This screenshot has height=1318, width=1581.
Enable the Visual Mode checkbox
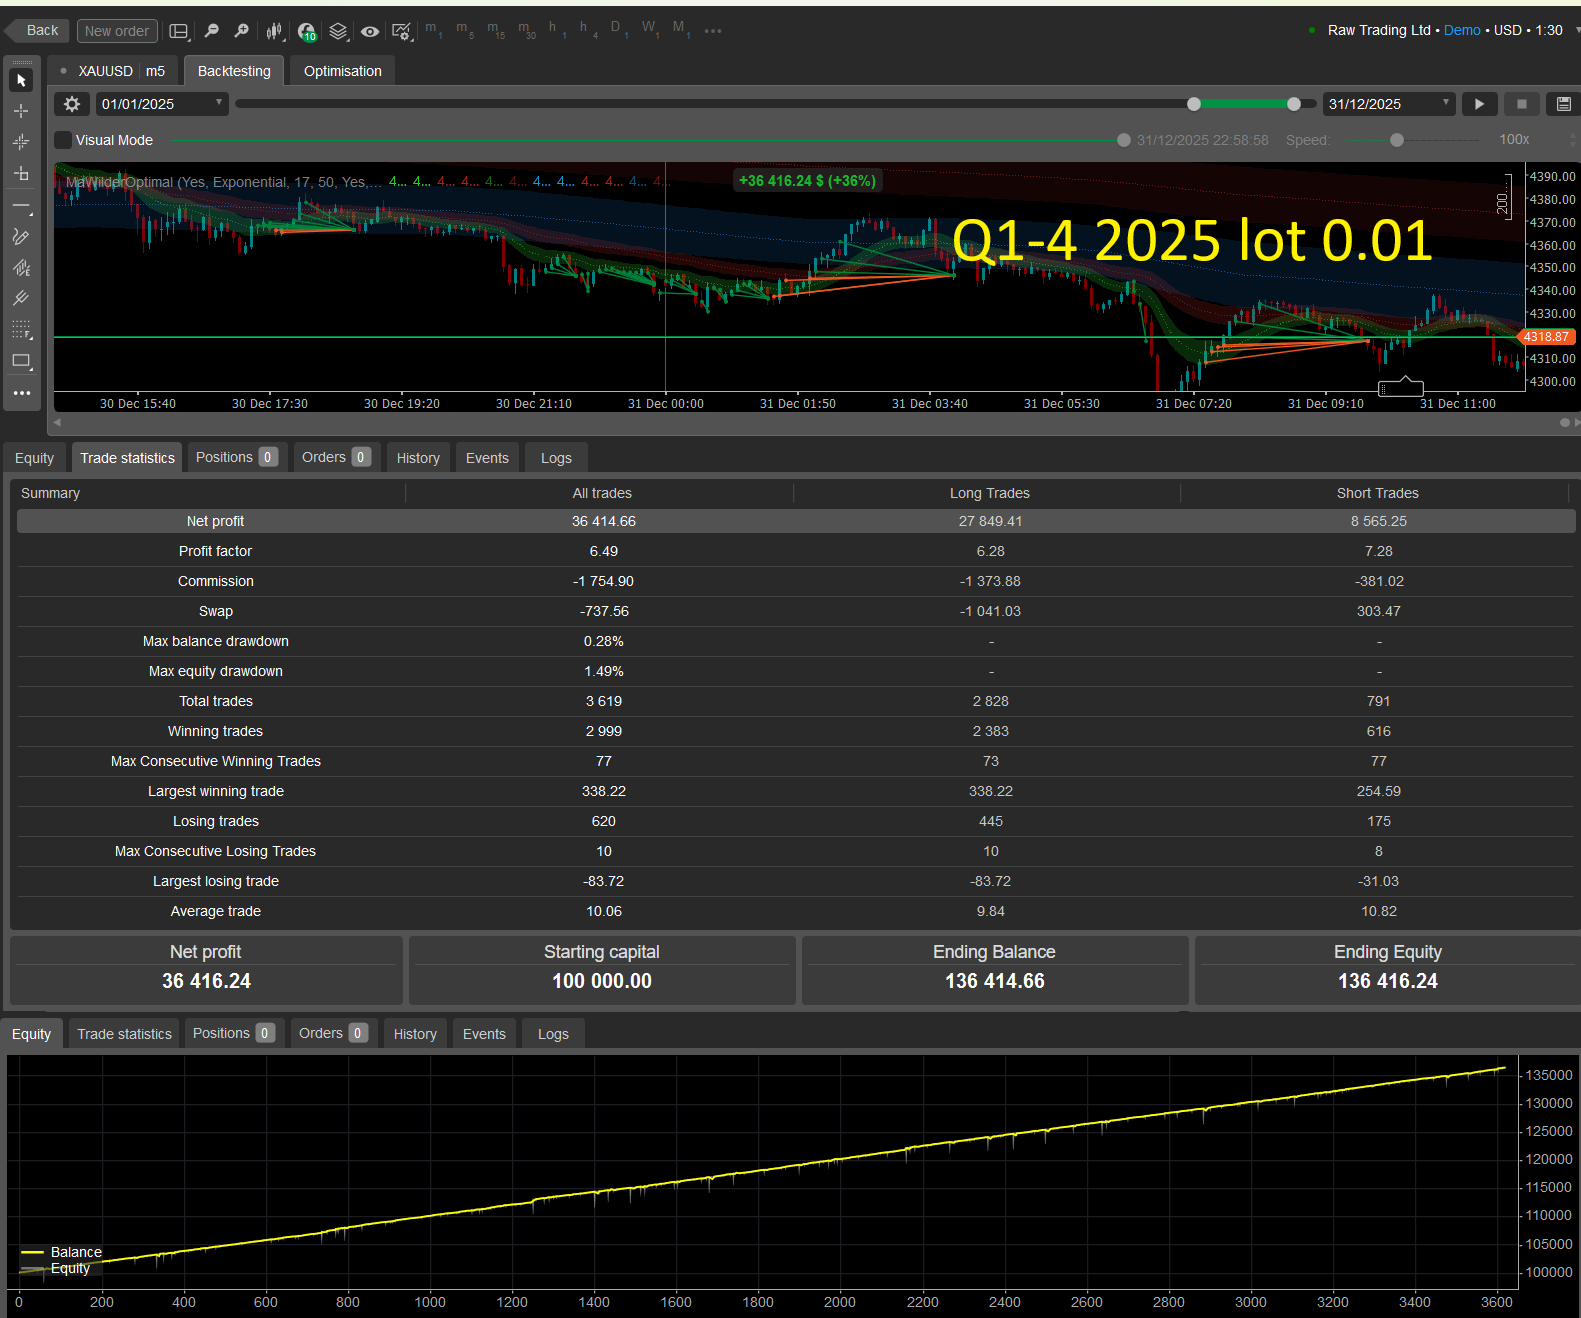point(64,140)
